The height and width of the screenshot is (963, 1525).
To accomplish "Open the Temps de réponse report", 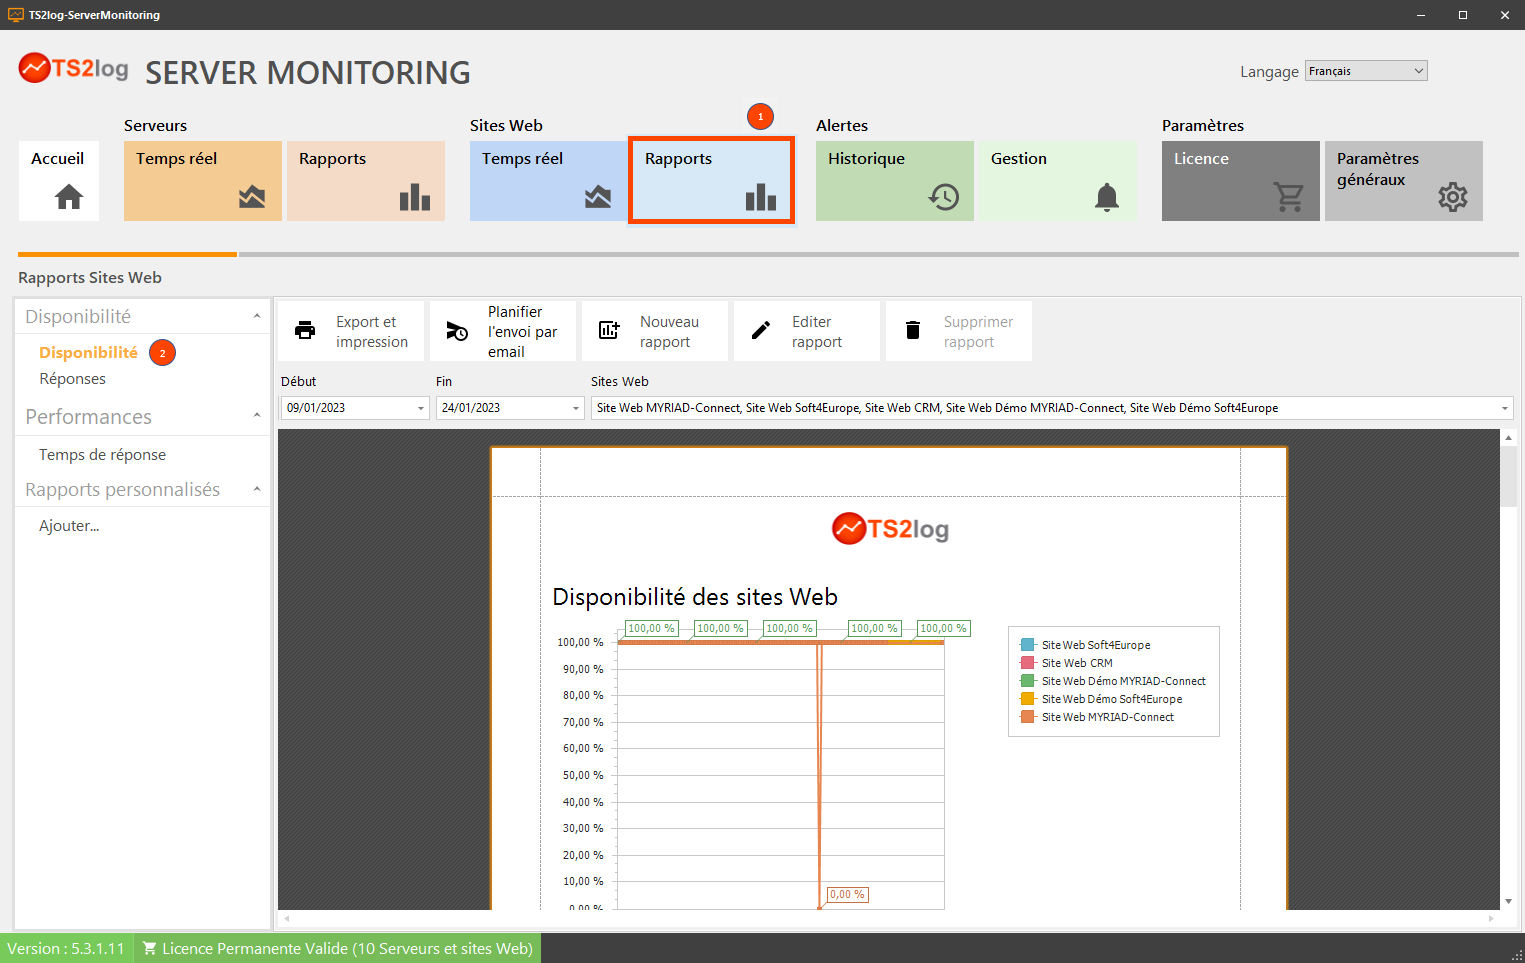I will pyautogui.click(x=102, y=455).
